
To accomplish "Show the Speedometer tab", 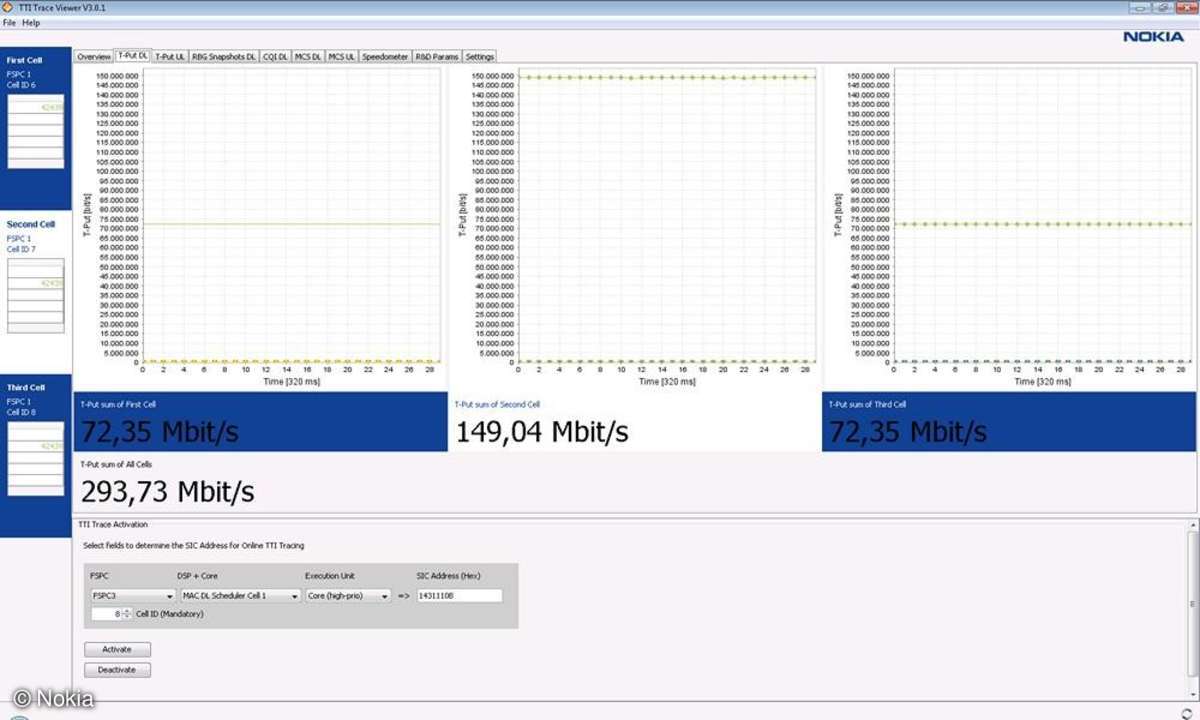I will click(385, 57).
